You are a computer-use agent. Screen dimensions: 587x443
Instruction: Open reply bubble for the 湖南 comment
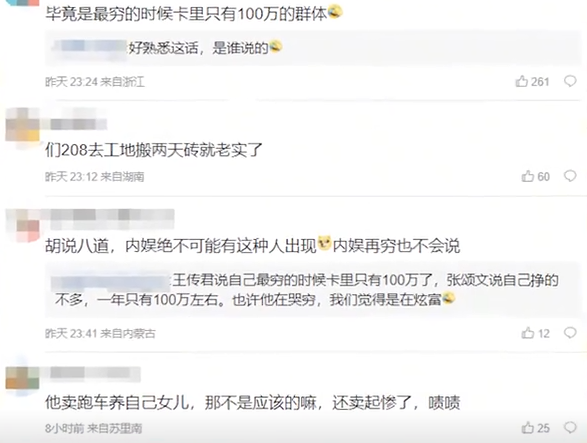click(x=570, y=176)
